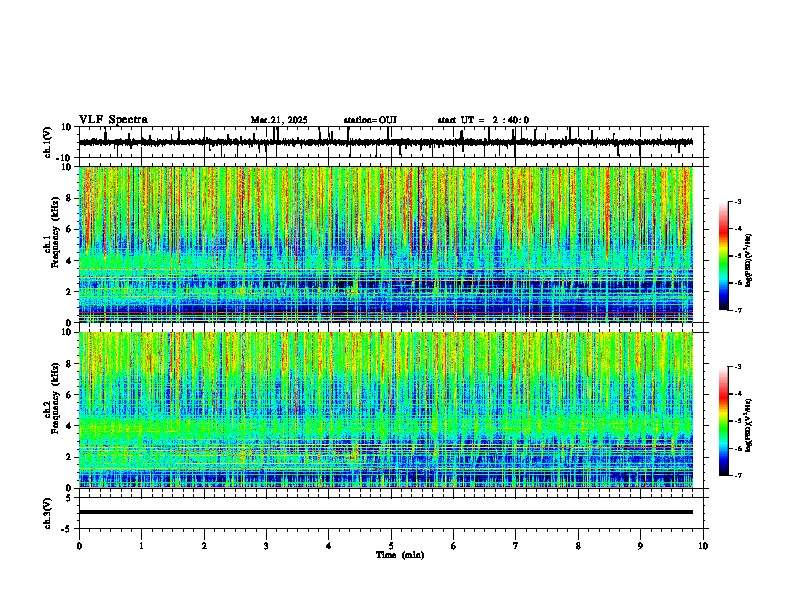
Task: Click inside the ch.1 spectrogram panel
Action: coord(386,244)
